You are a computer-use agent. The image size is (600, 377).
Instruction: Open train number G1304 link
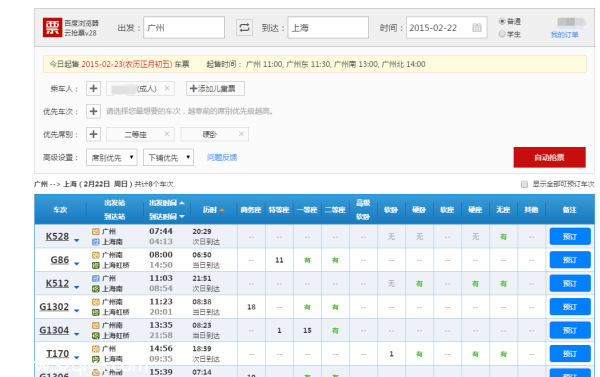point(54,330)
